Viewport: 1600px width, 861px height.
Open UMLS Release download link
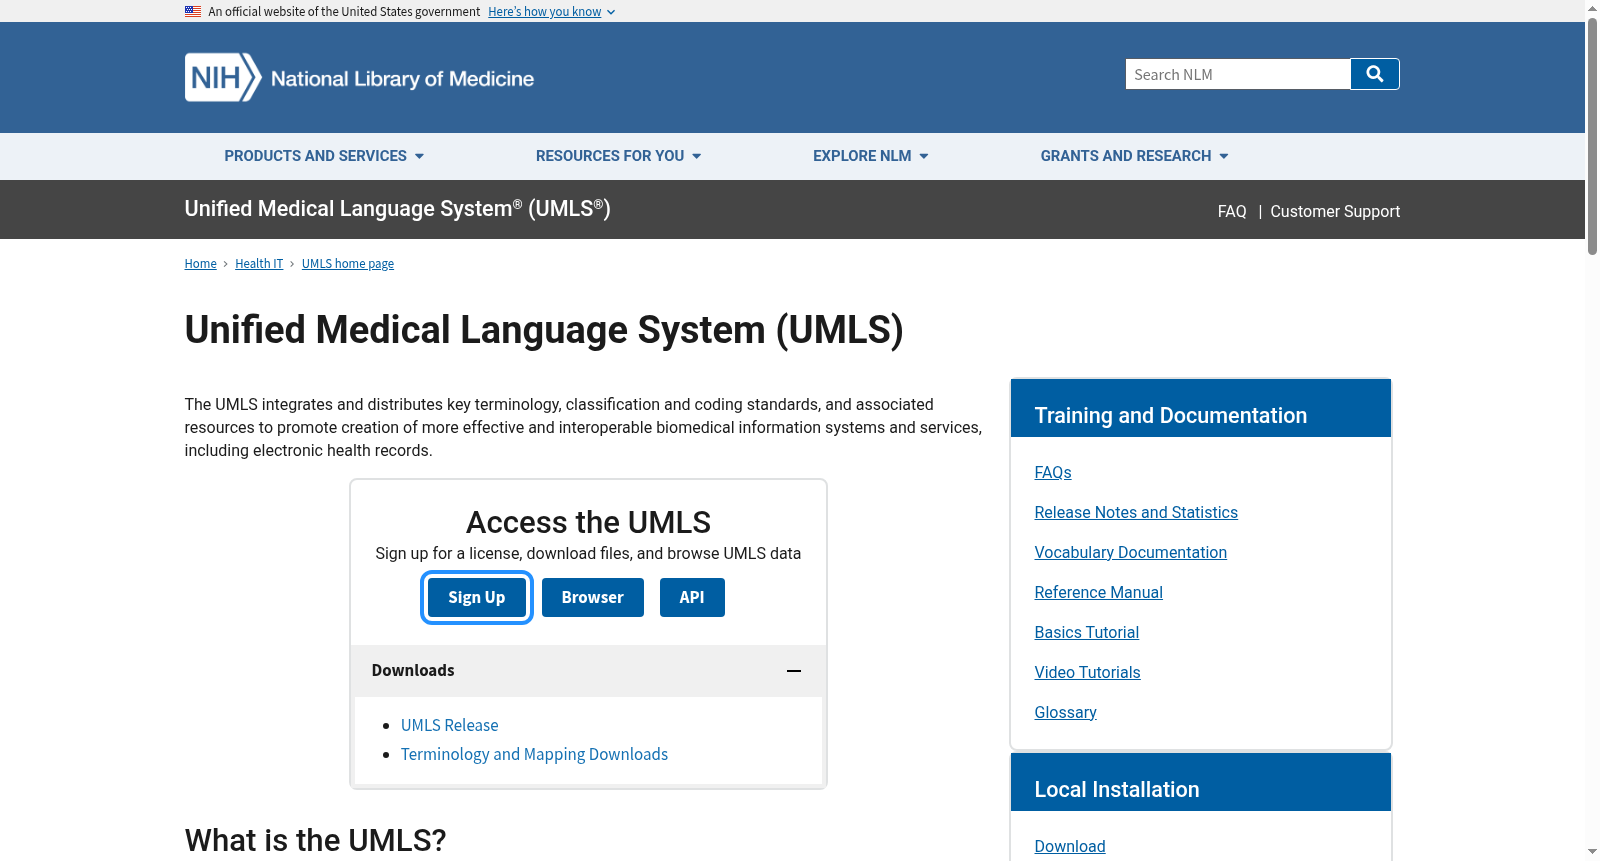pos(450,725)
